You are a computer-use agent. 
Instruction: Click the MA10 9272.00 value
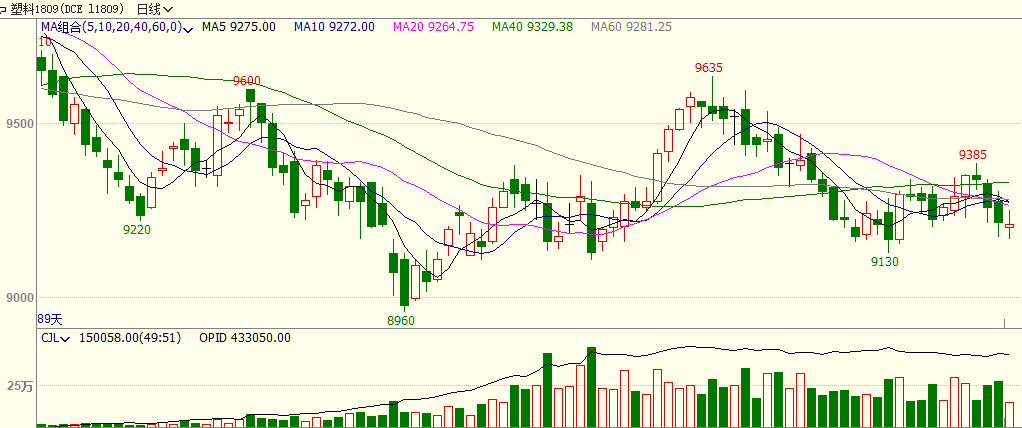[334, 27]
